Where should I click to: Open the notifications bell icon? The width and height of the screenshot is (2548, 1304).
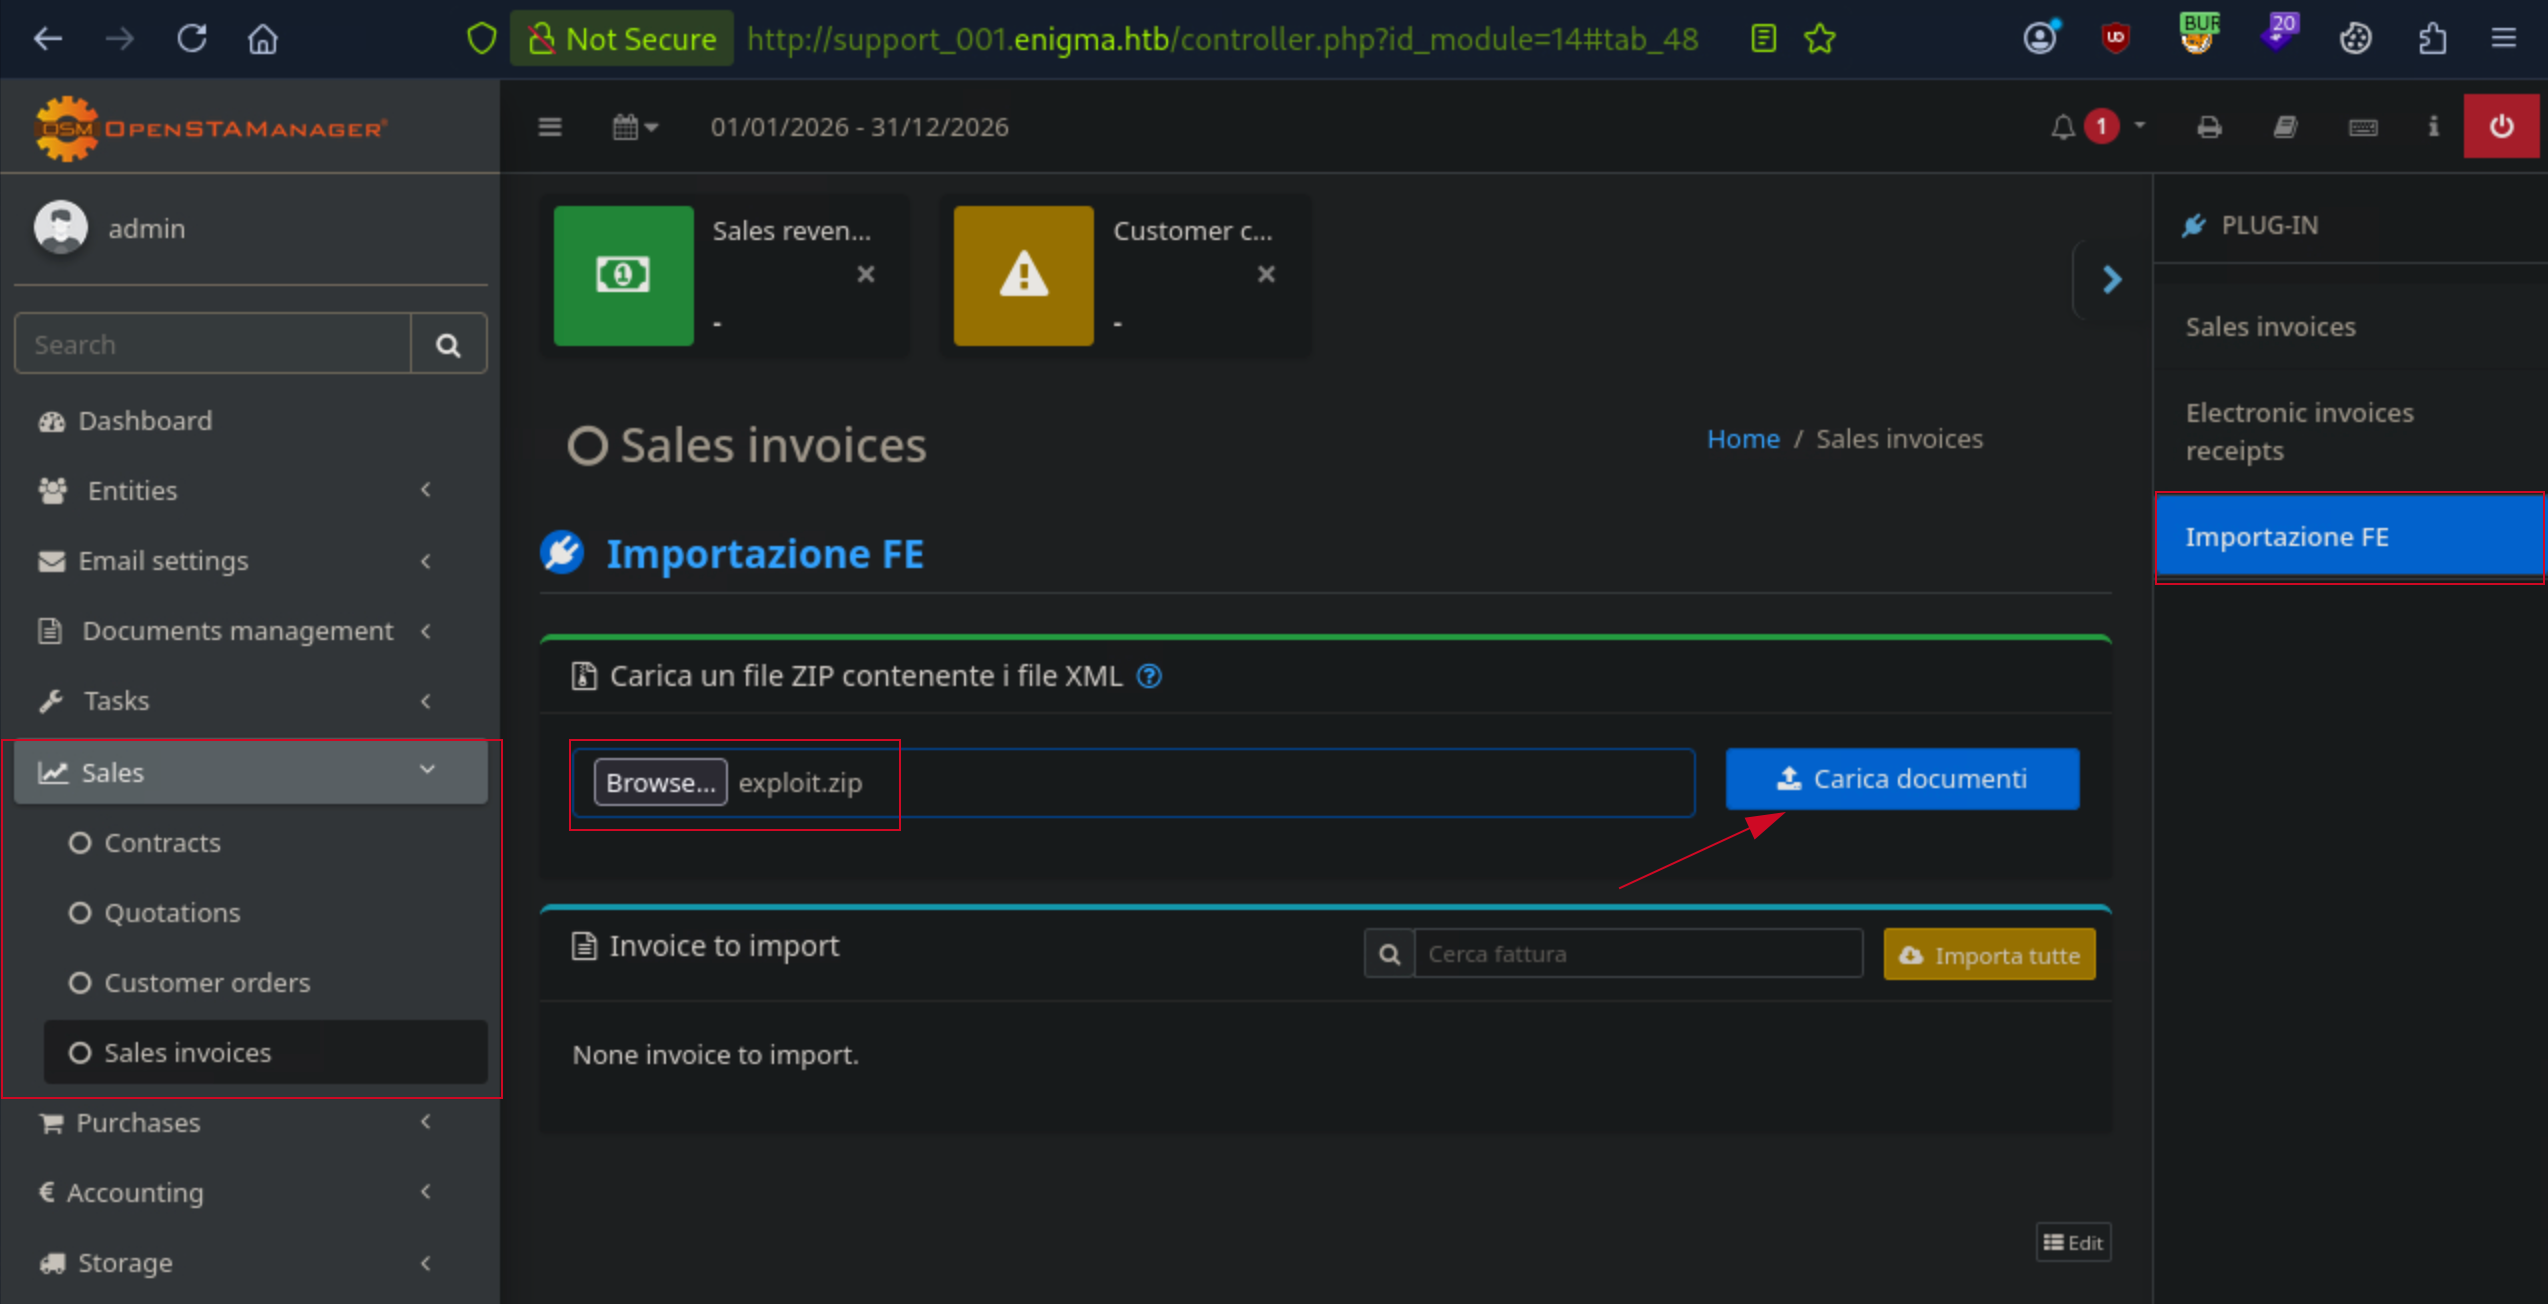[x=2062, y=127]
